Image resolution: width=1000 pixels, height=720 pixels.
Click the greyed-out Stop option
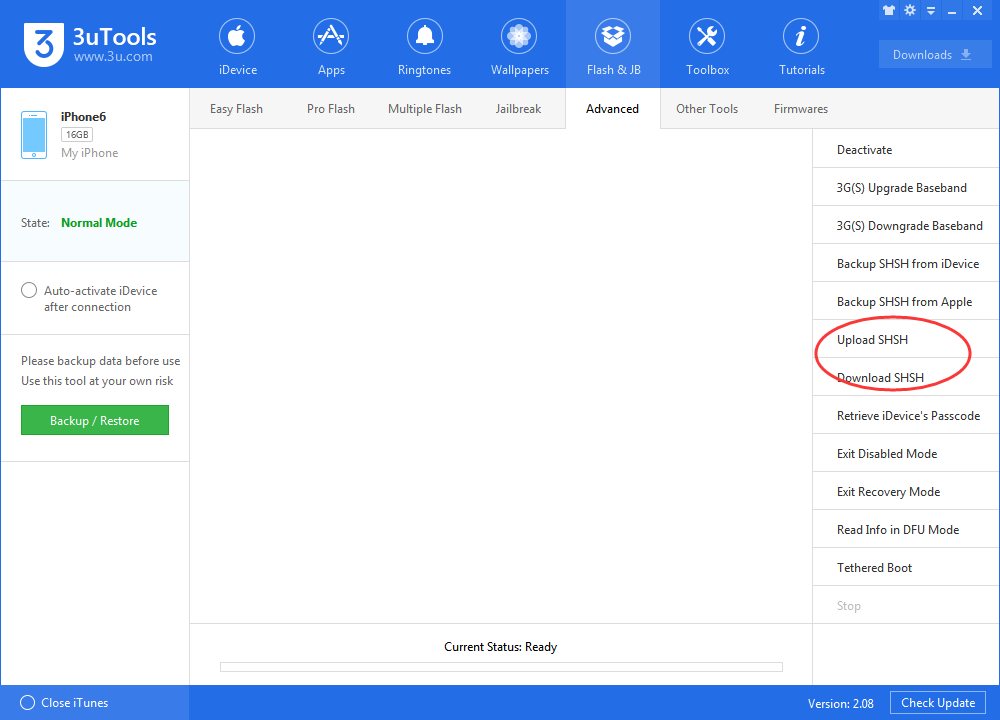coord(906,605)
